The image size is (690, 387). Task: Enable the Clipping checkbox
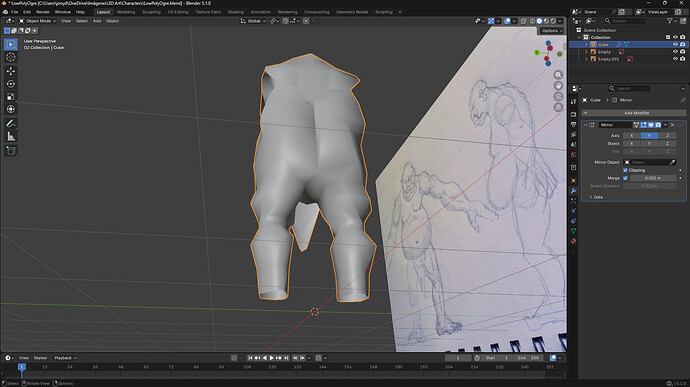point(625,170)
